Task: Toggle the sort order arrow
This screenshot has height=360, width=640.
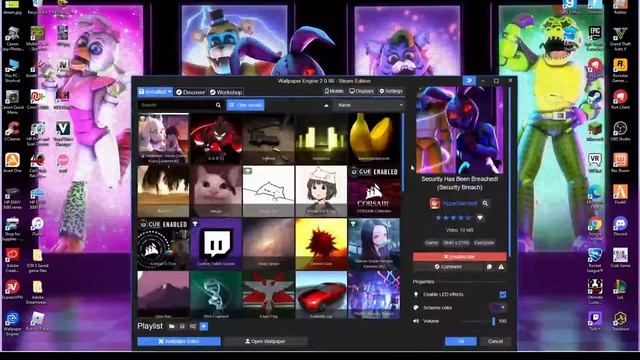Action: 326,106
